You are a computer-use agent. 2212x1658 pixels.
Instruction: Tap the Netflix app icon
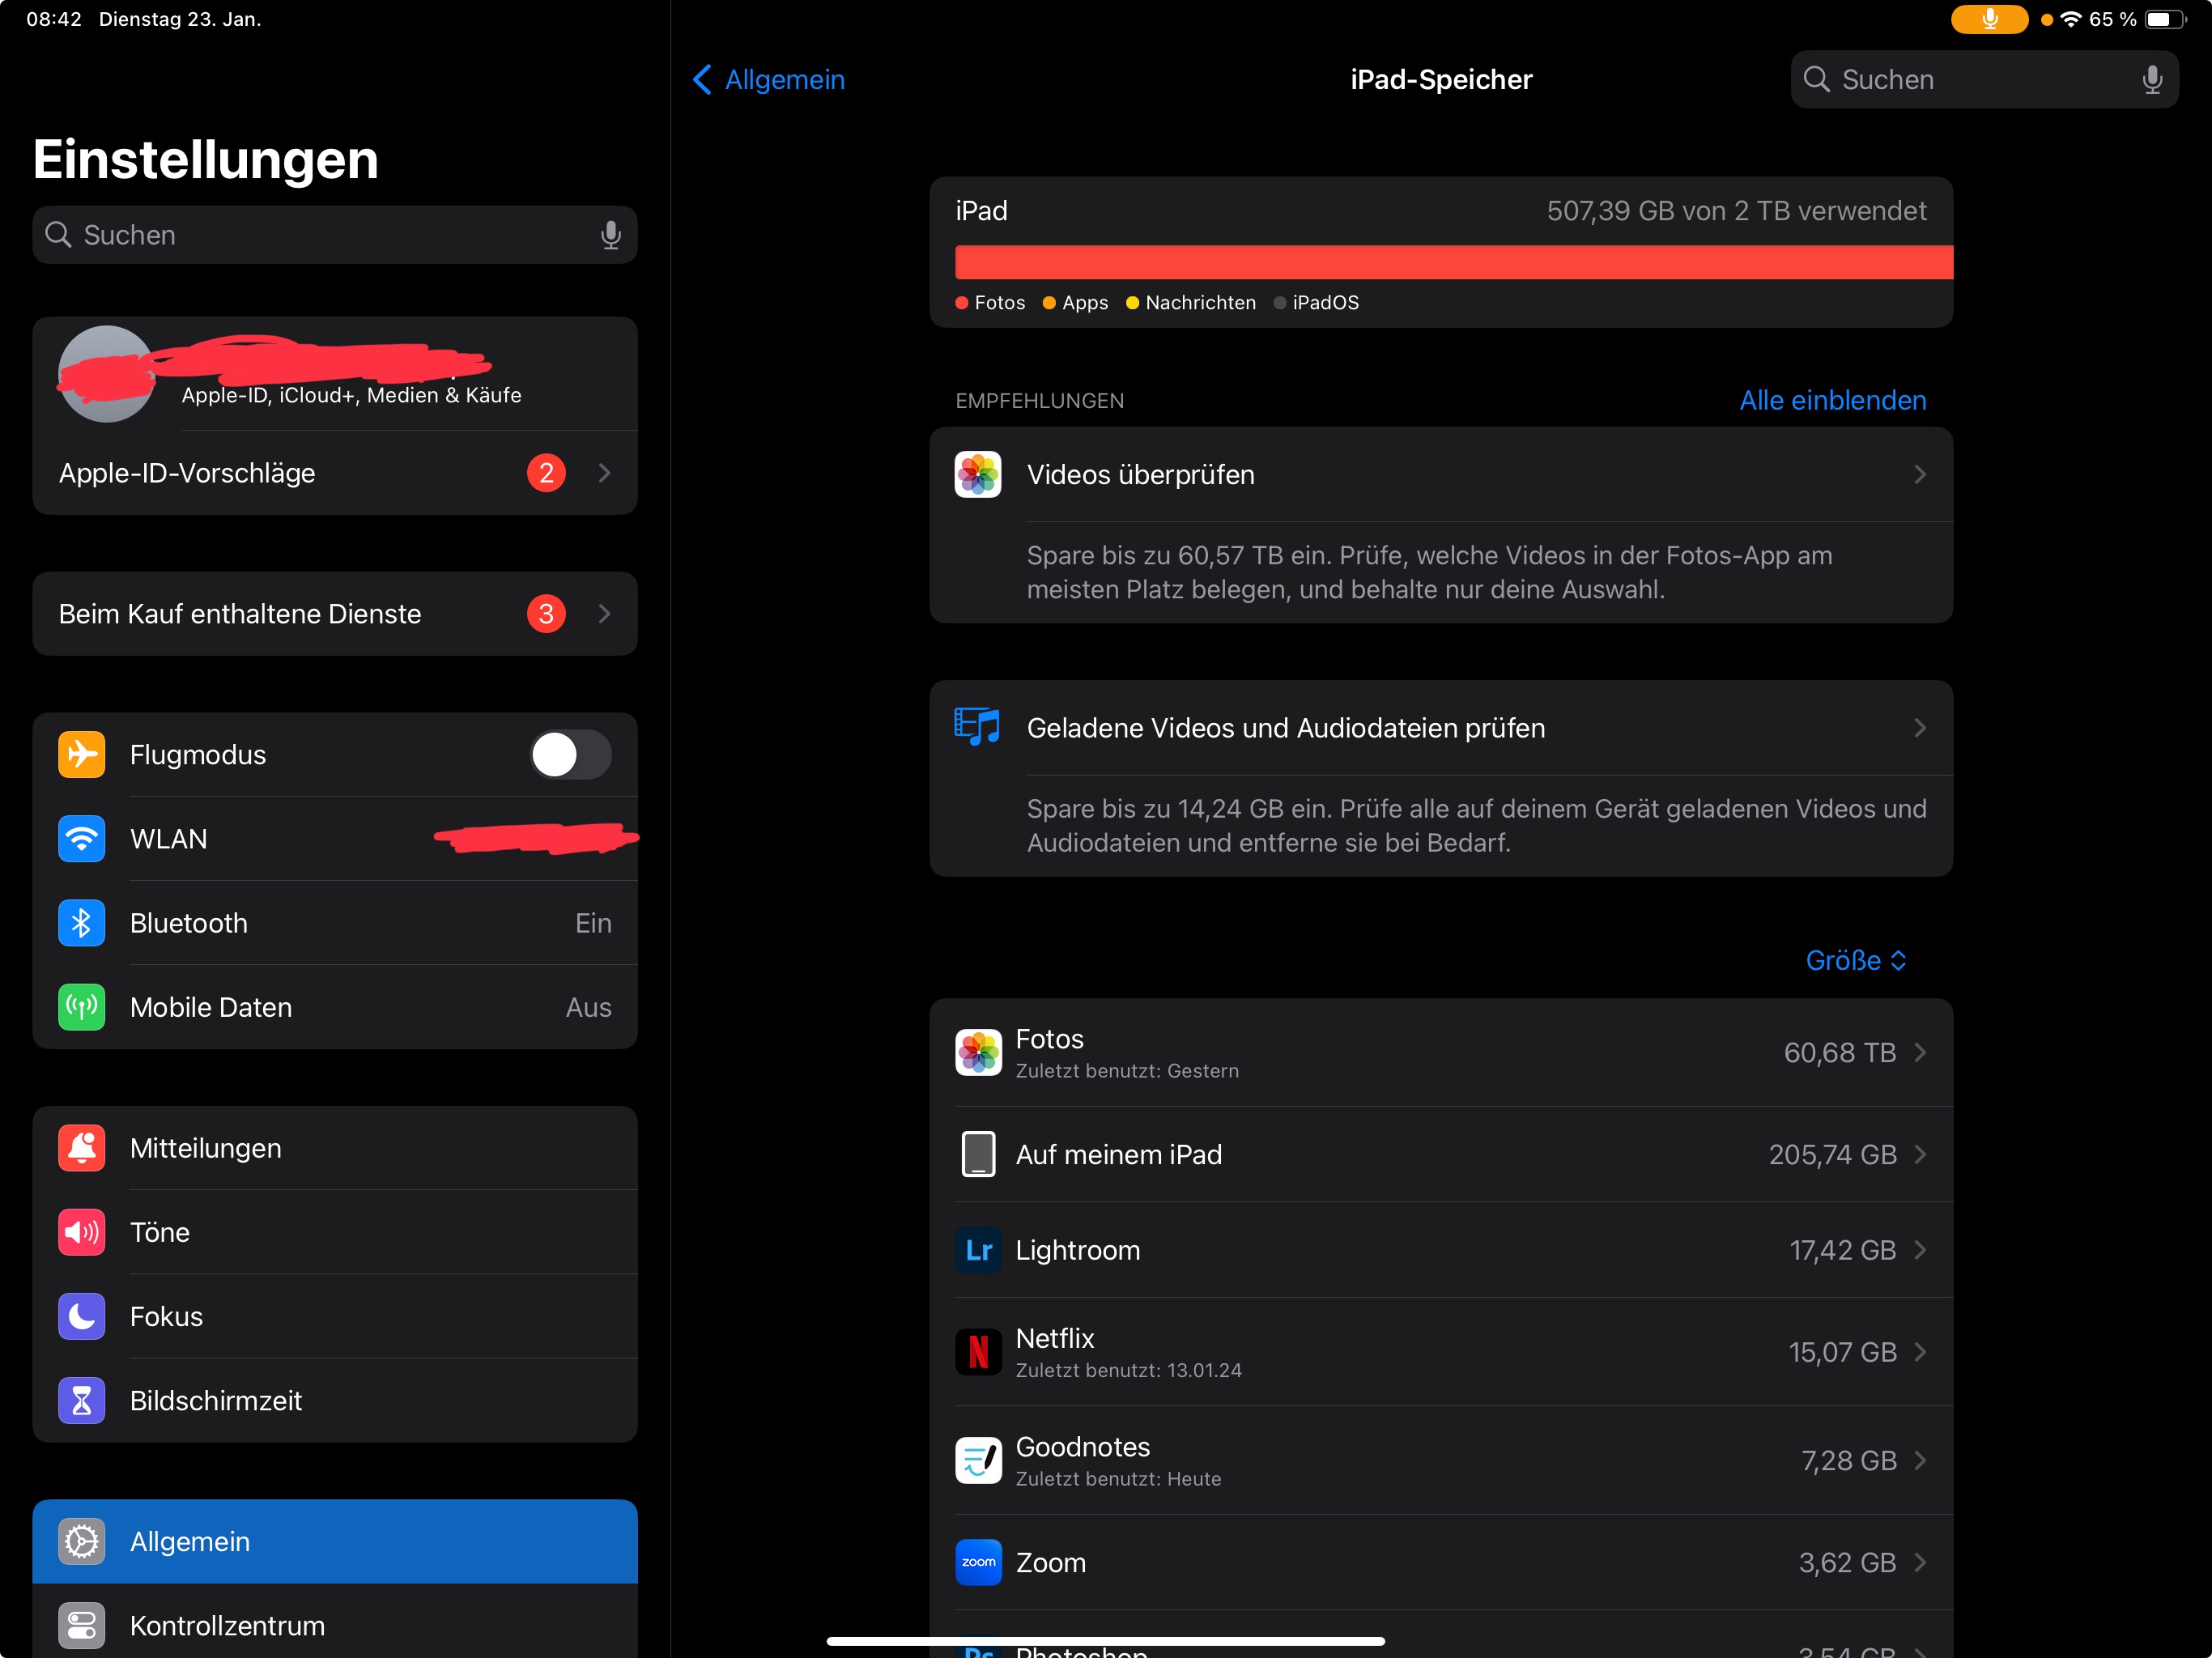click(978, 1352)
